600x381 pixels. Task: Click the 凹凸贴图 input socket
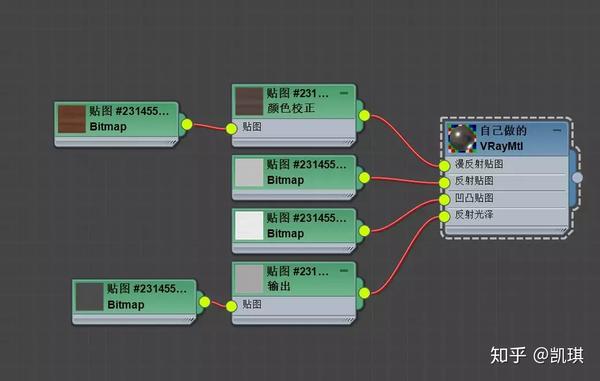444,200
